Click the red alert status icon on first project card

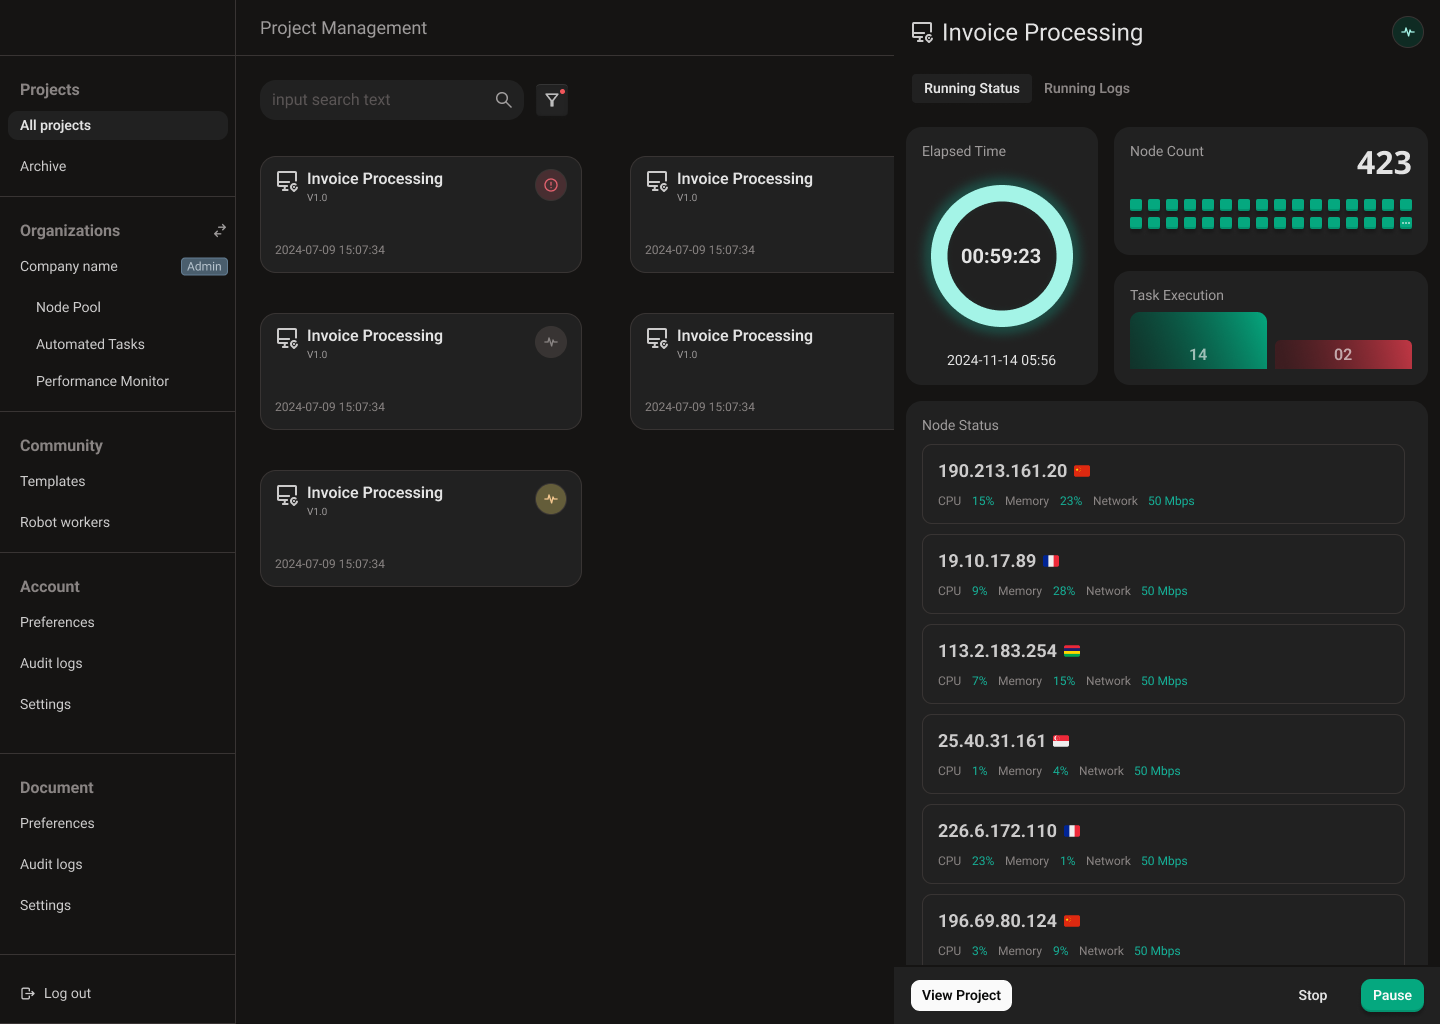551,185
